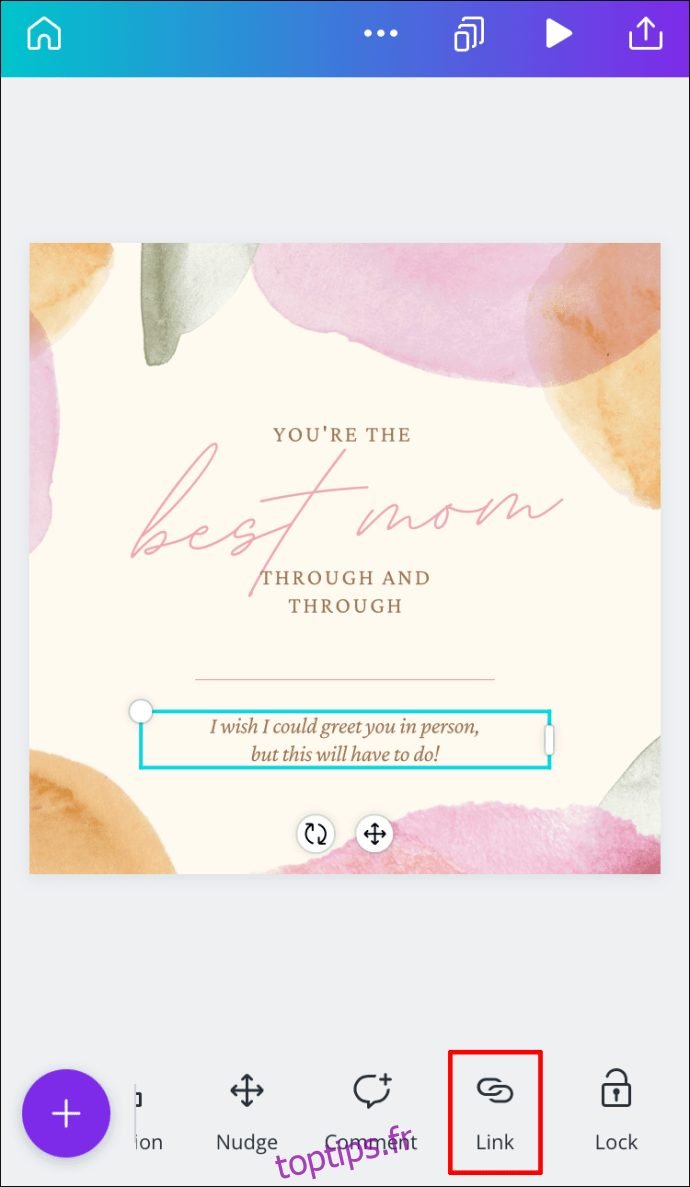Image resolution: width=690 pixels, height=1187 pixels.
Task: Tap the share export icon
Action: (x=645, y=34)
